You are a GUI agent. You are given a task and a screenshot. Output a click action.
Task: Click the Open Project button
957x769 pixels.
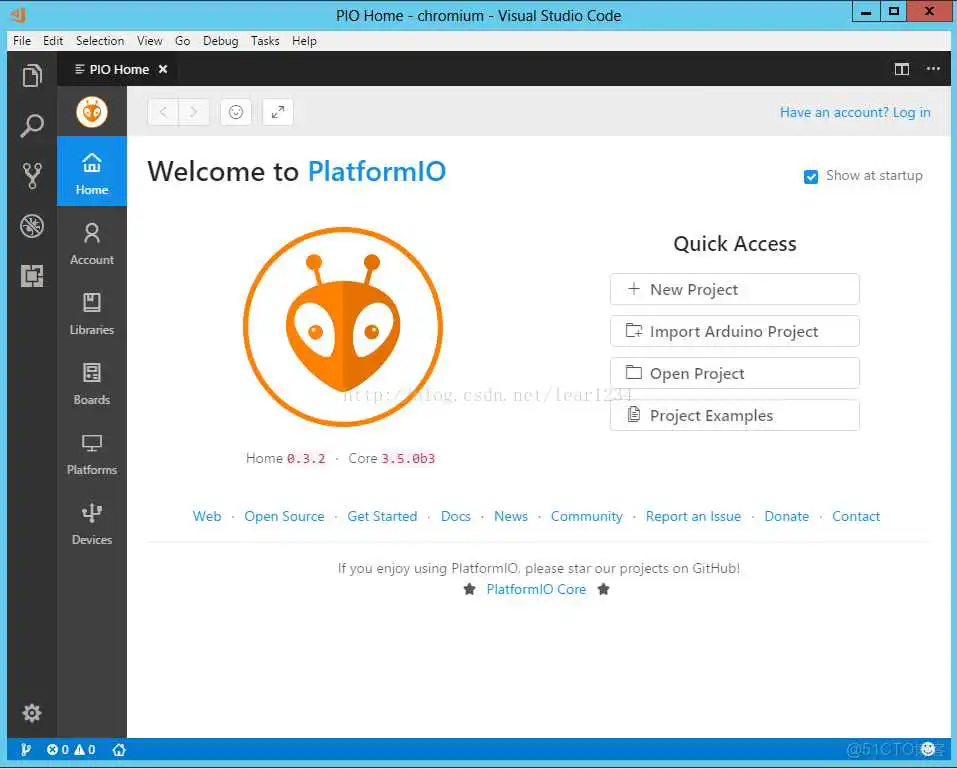pyautogui.click(x=734, y=374)
